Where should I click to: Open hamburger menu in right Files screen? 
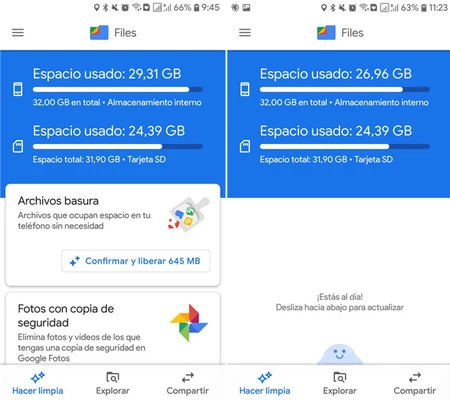pos(245,33)
